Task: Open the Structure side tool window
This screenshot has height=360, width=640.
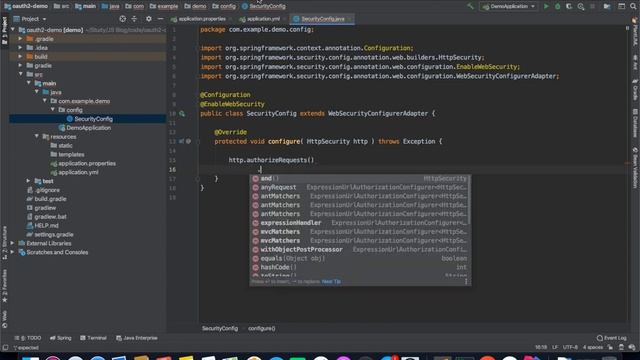Action: point(4,243)
